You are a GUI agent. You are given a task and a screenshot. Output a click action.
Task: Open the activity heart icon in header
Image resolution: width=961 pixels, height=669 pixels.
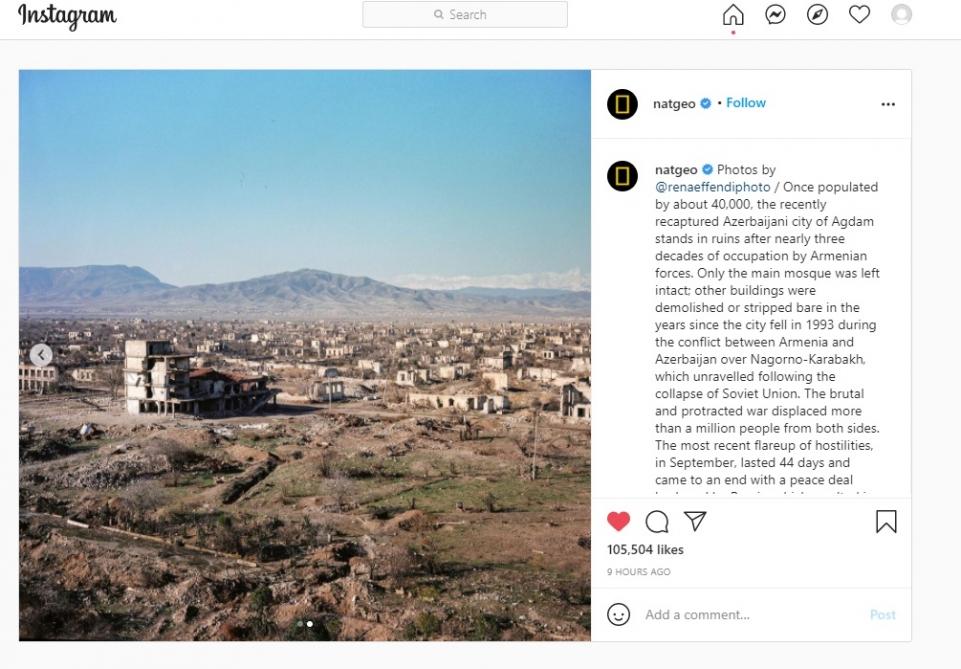coord(859,14)
